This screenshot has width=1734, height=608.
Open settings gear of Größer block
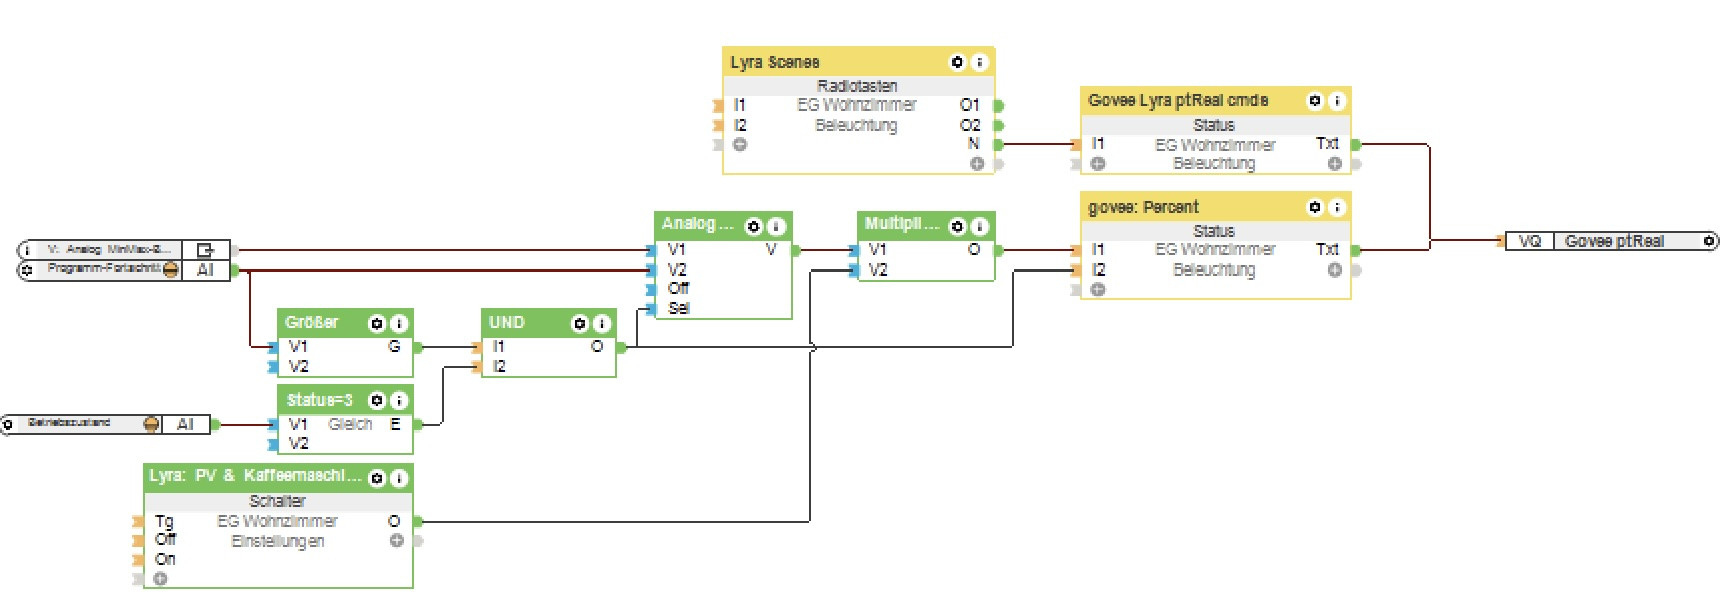click(376, 323)
